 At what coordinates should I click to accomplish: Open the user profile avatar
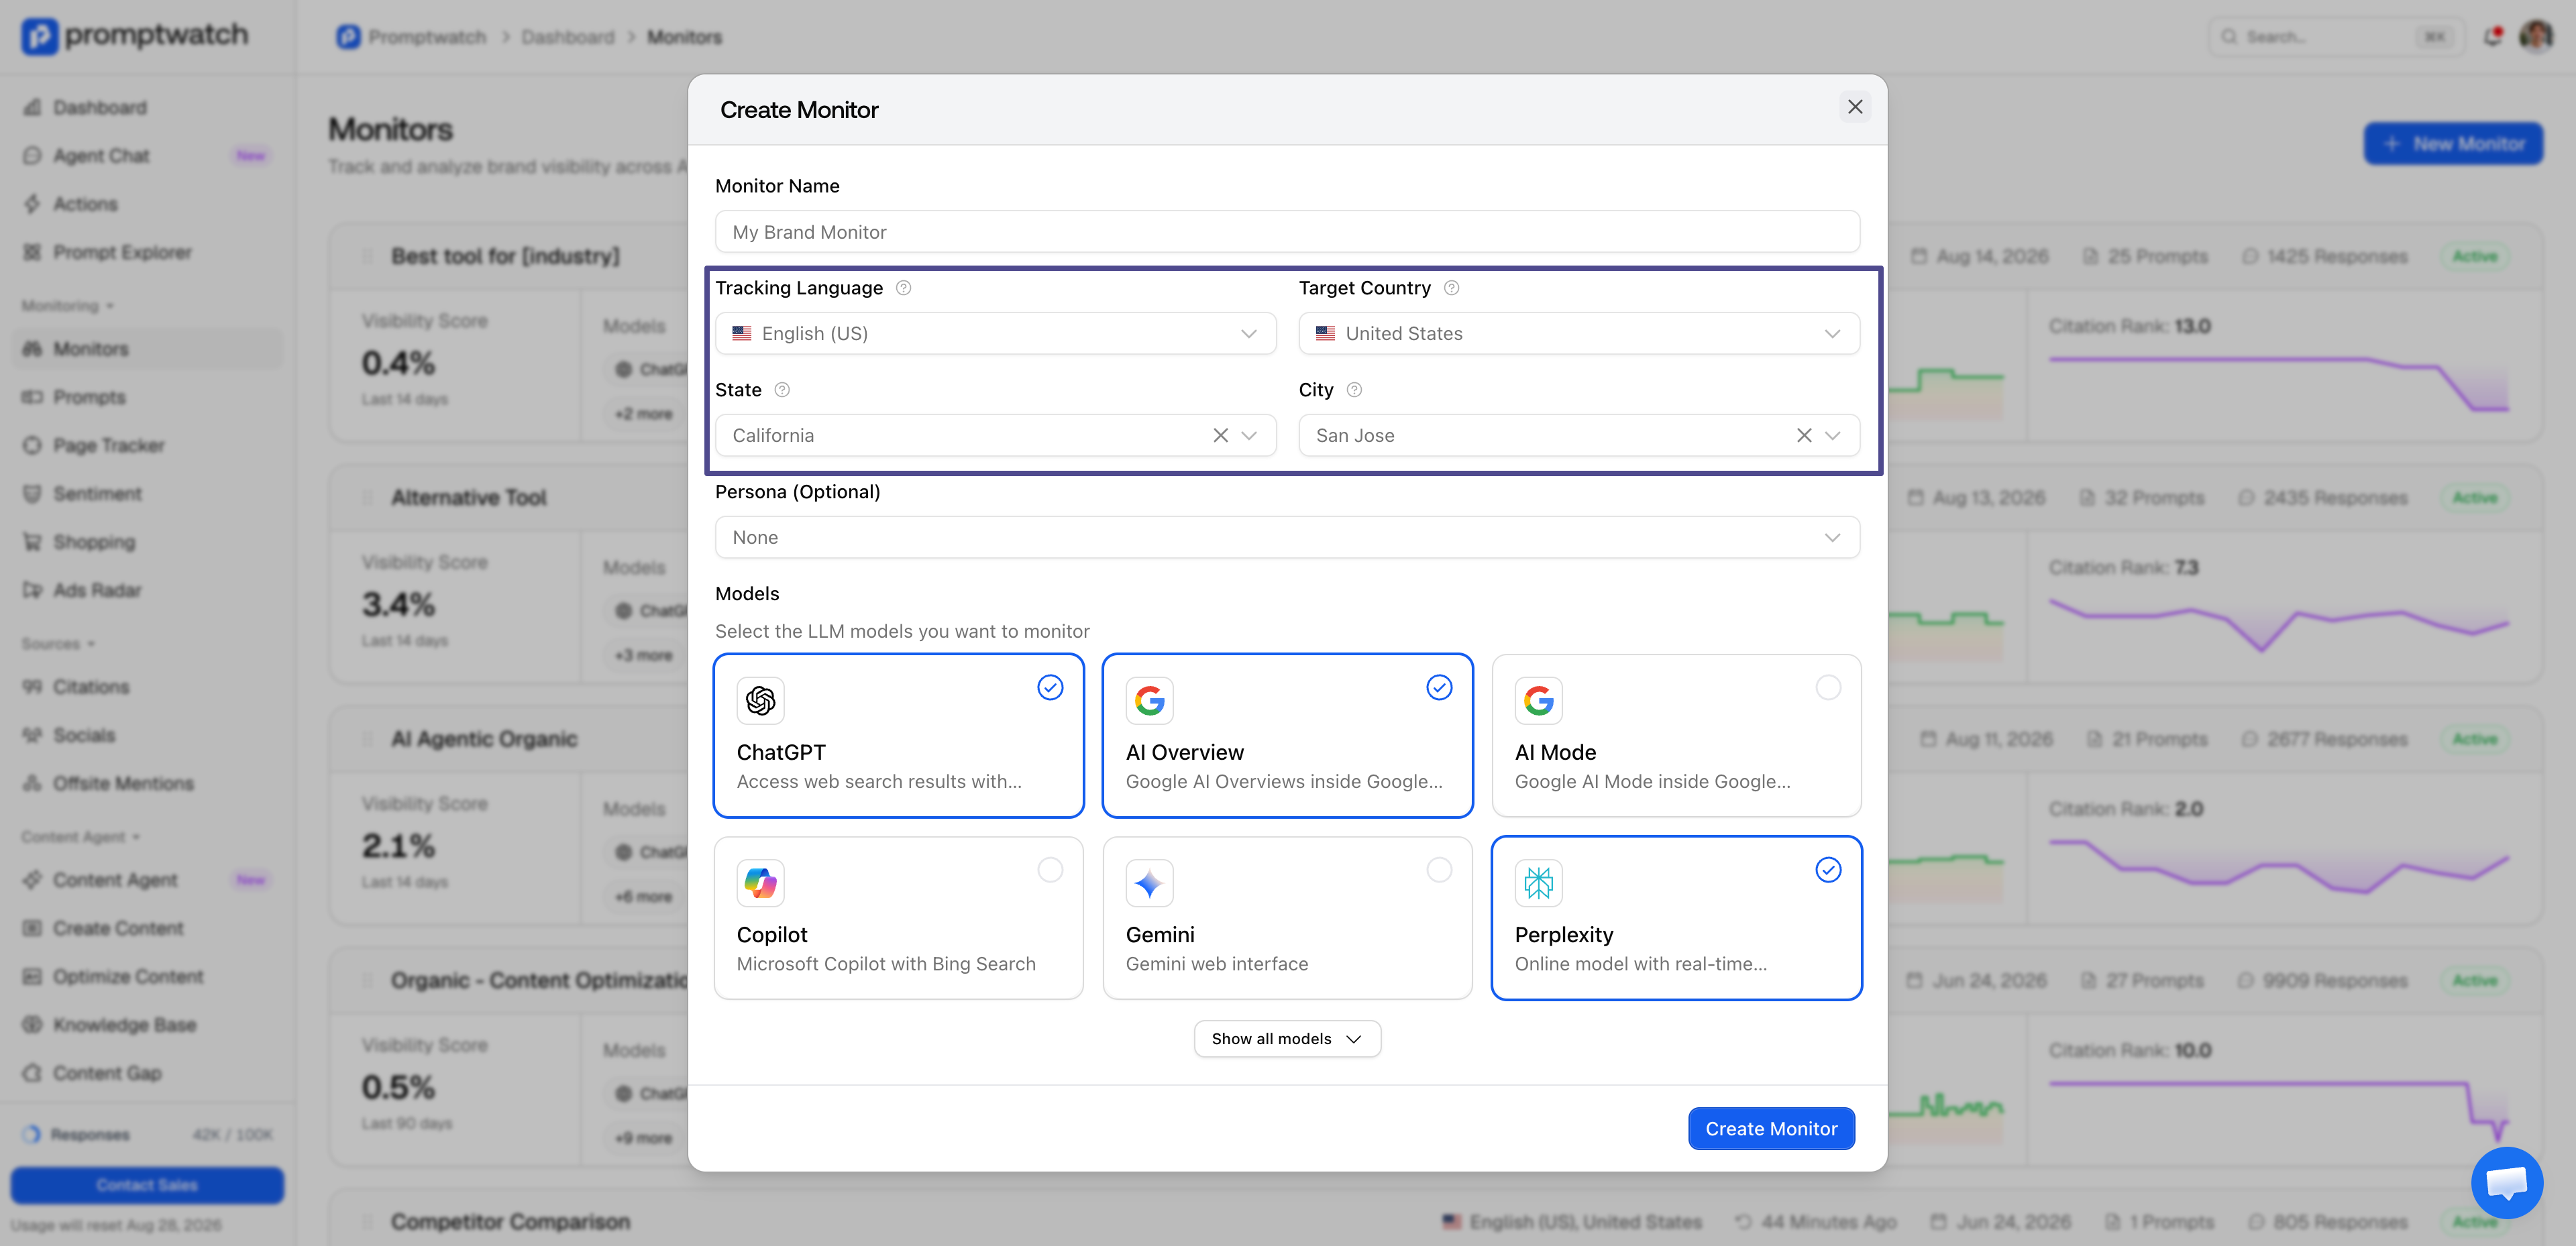pyautogui.click(x=2536, y=36)
